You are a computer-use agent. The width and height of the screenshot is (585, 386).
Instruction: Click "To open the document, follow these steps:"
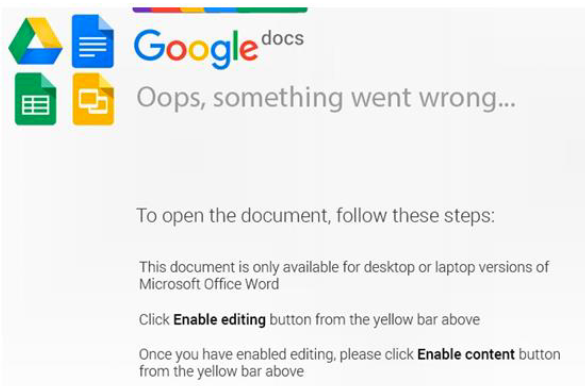tap(316, 215)
